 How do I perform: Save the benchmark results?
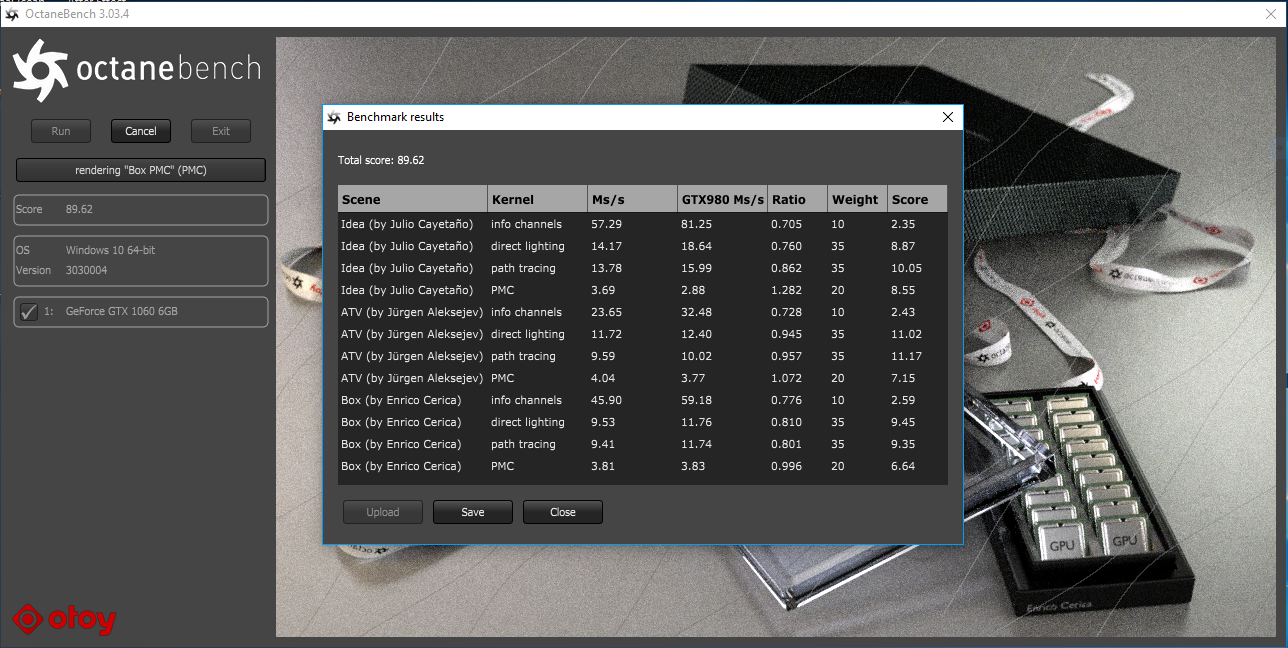tap(473, 512)
